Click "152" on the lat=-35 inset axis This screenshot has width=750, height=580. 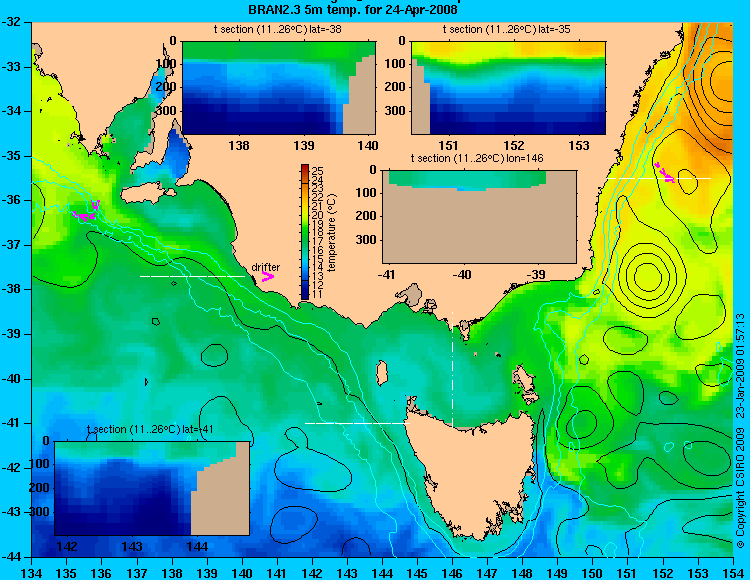(514, 145)
